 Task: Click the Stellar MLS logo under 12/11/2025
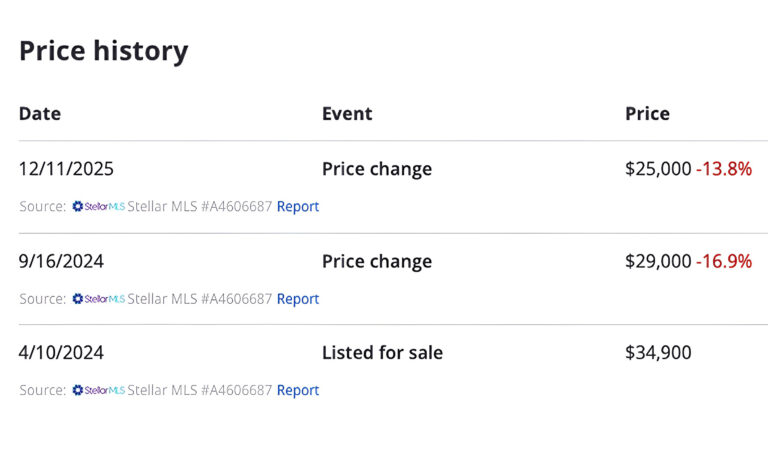(x=98, y=207)
